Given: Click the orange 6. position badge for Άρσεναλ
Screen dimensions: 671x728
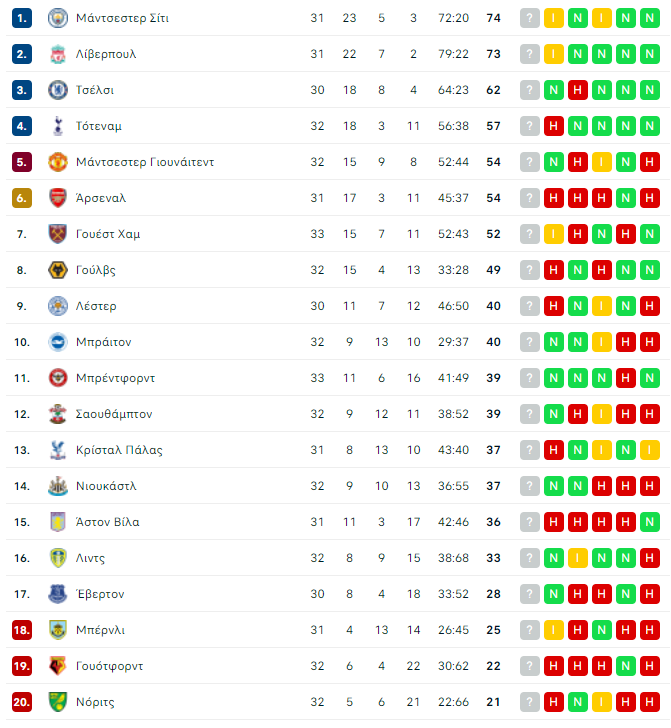Looking at the screenshot, I should pos(22,198).
